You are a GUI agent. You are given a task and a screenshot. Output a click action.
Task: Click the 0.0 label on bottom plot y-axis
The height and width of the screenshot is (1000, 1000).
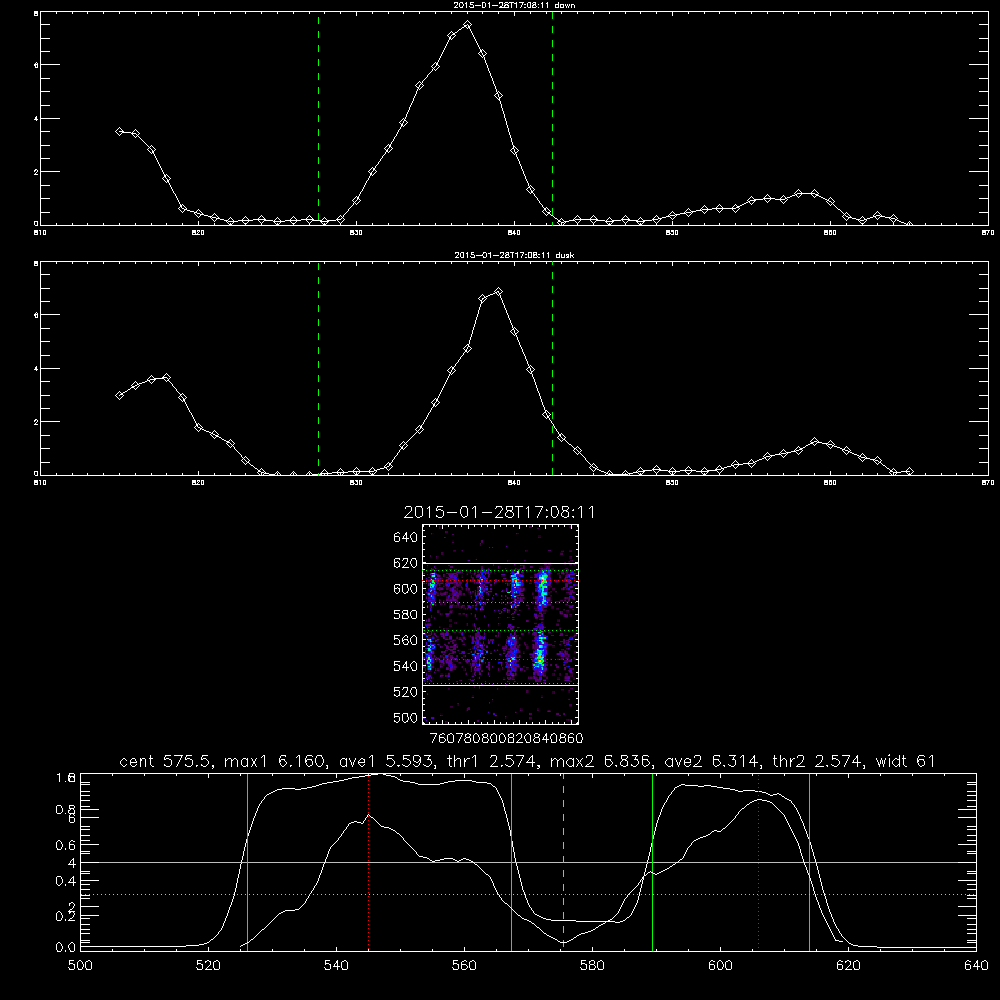[66, 948]
